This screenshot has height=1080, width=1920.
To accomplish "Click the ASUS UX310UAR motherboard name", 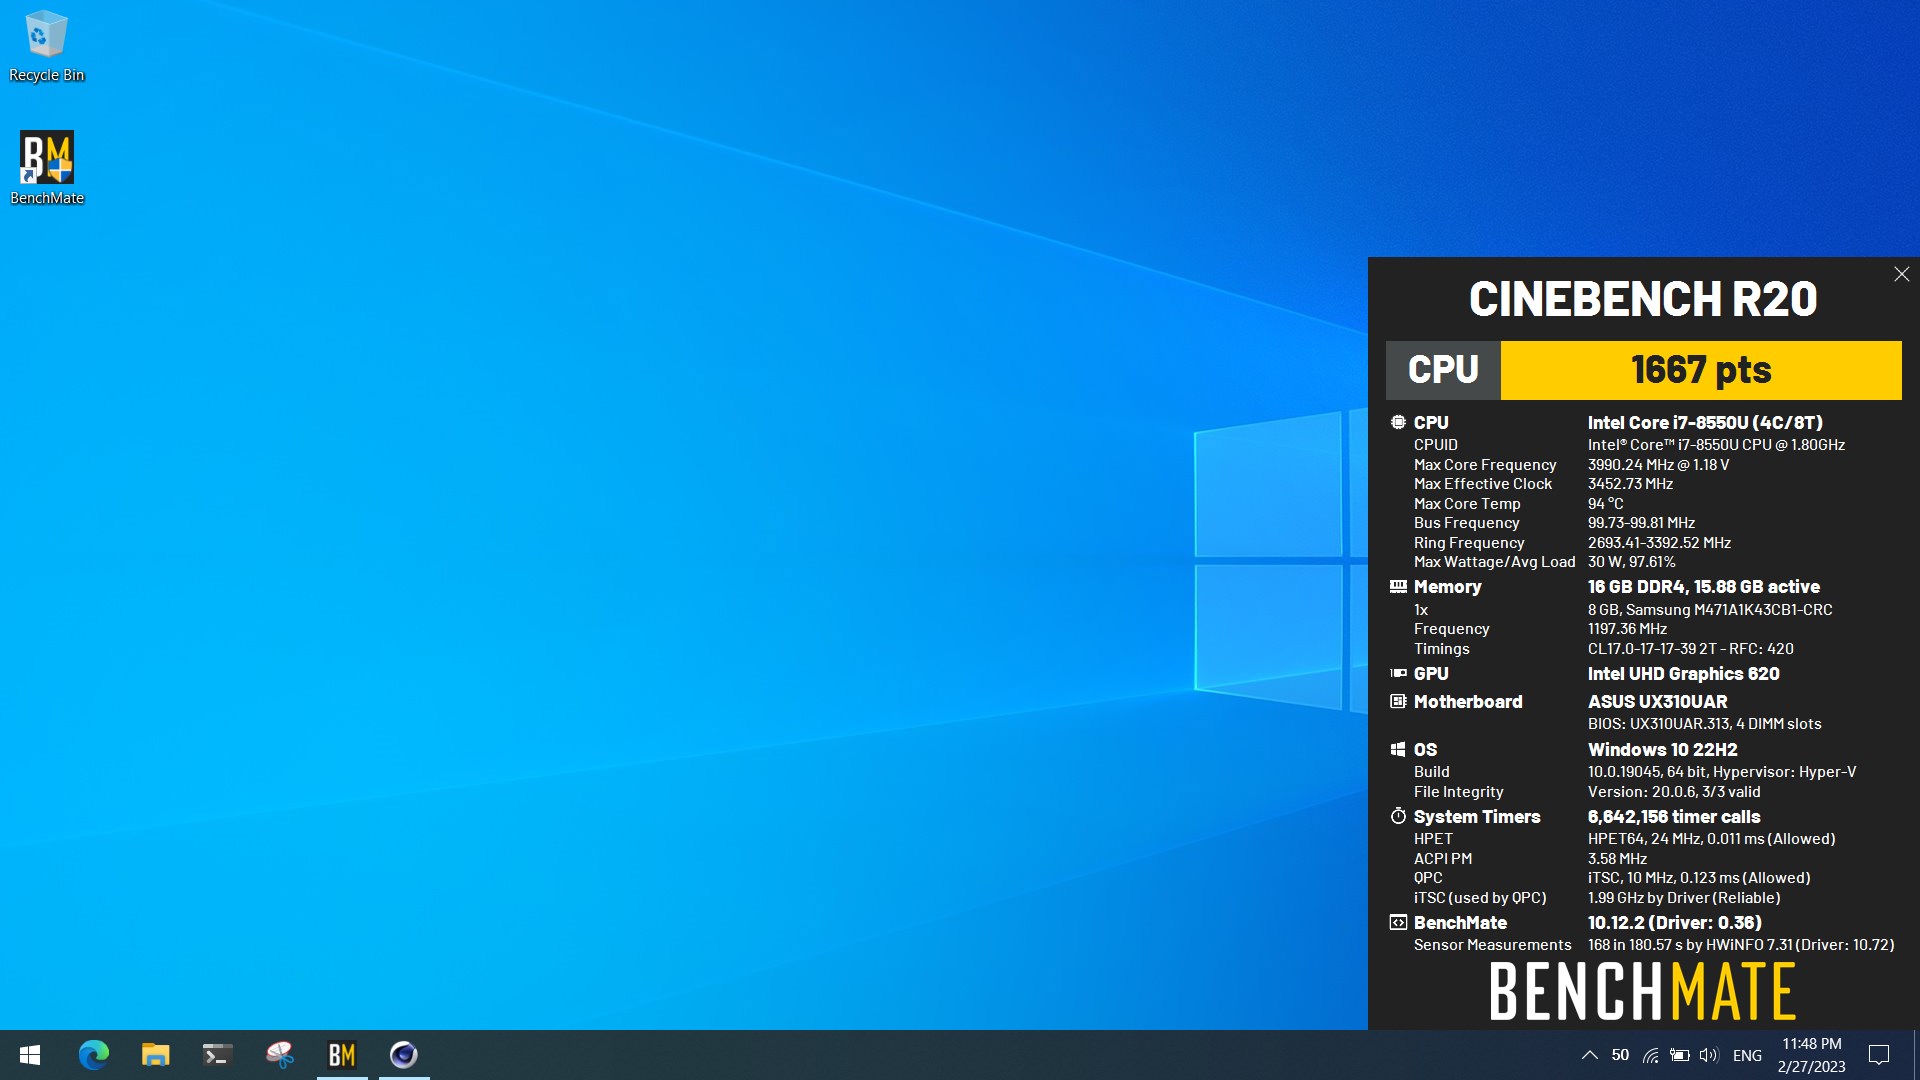I will click(x=1657, y=702).
